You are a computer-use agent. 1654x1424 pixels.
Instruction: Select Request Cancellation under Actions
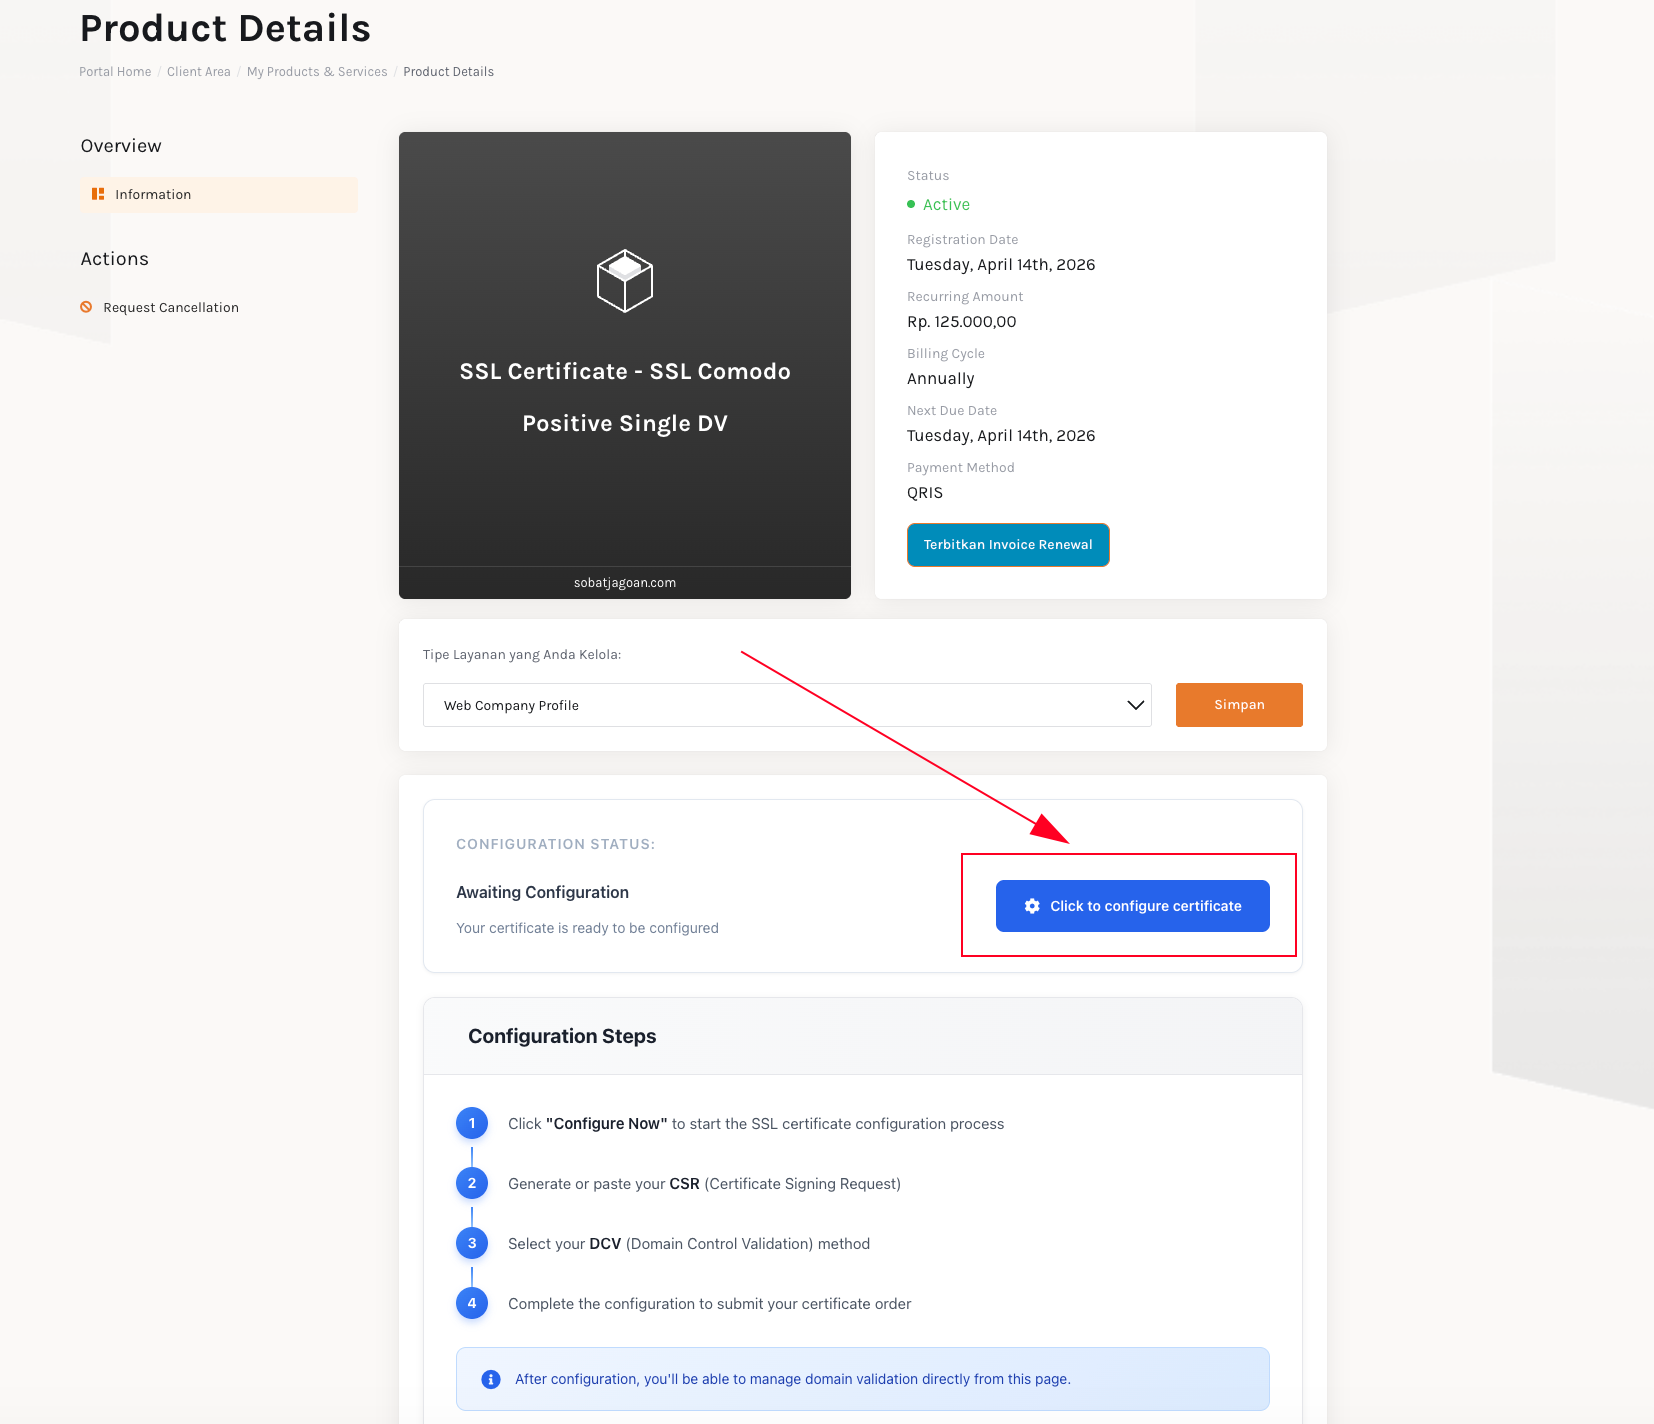pyautogui.click(x=171, y=308)
